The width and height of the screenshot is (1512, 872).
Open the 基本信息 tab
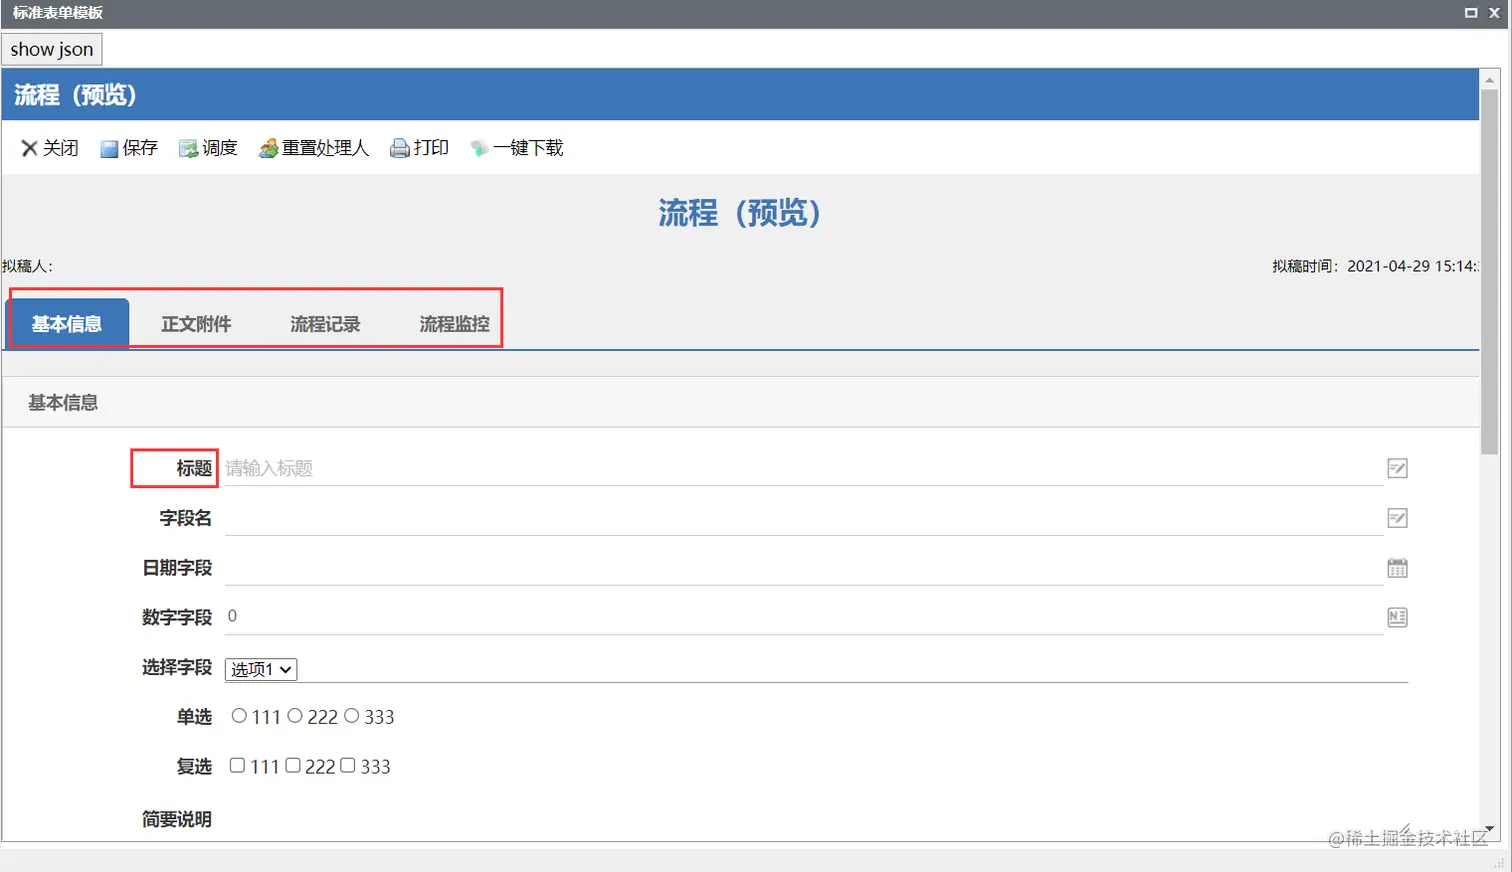[x=67, y=324]
